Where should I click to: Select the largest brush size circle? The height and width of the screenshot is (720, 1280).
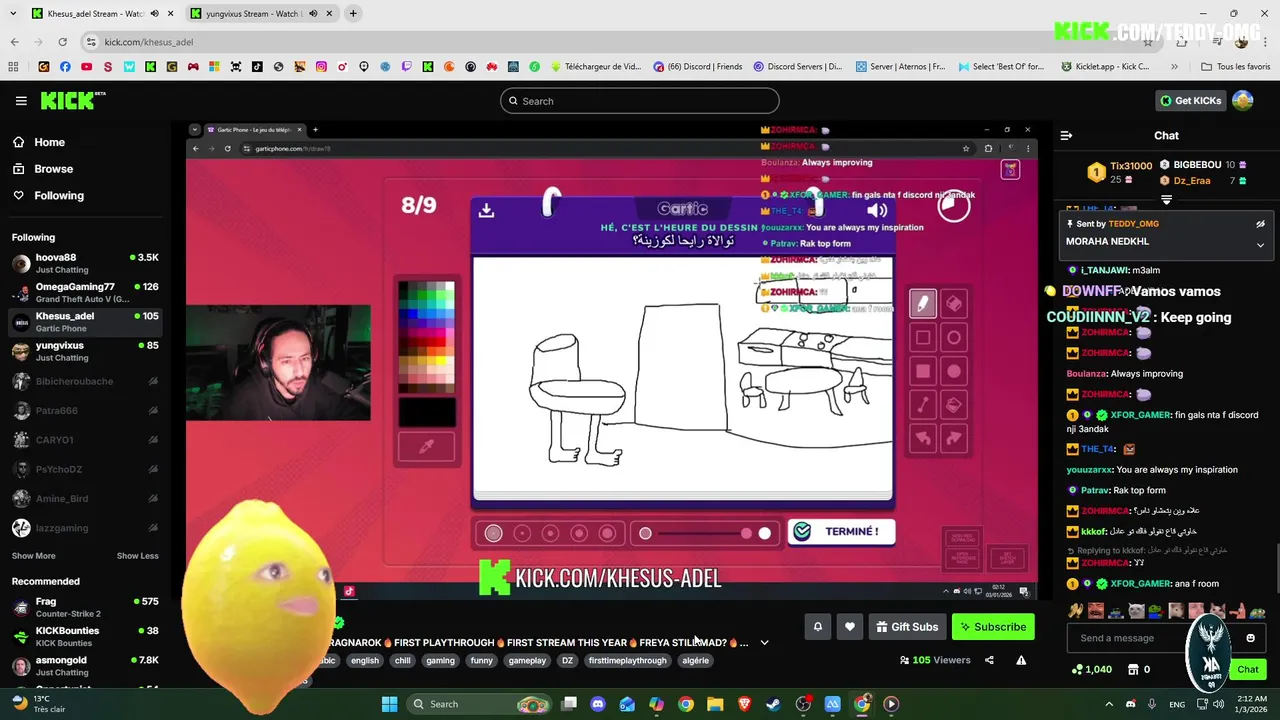coord(607,533)
